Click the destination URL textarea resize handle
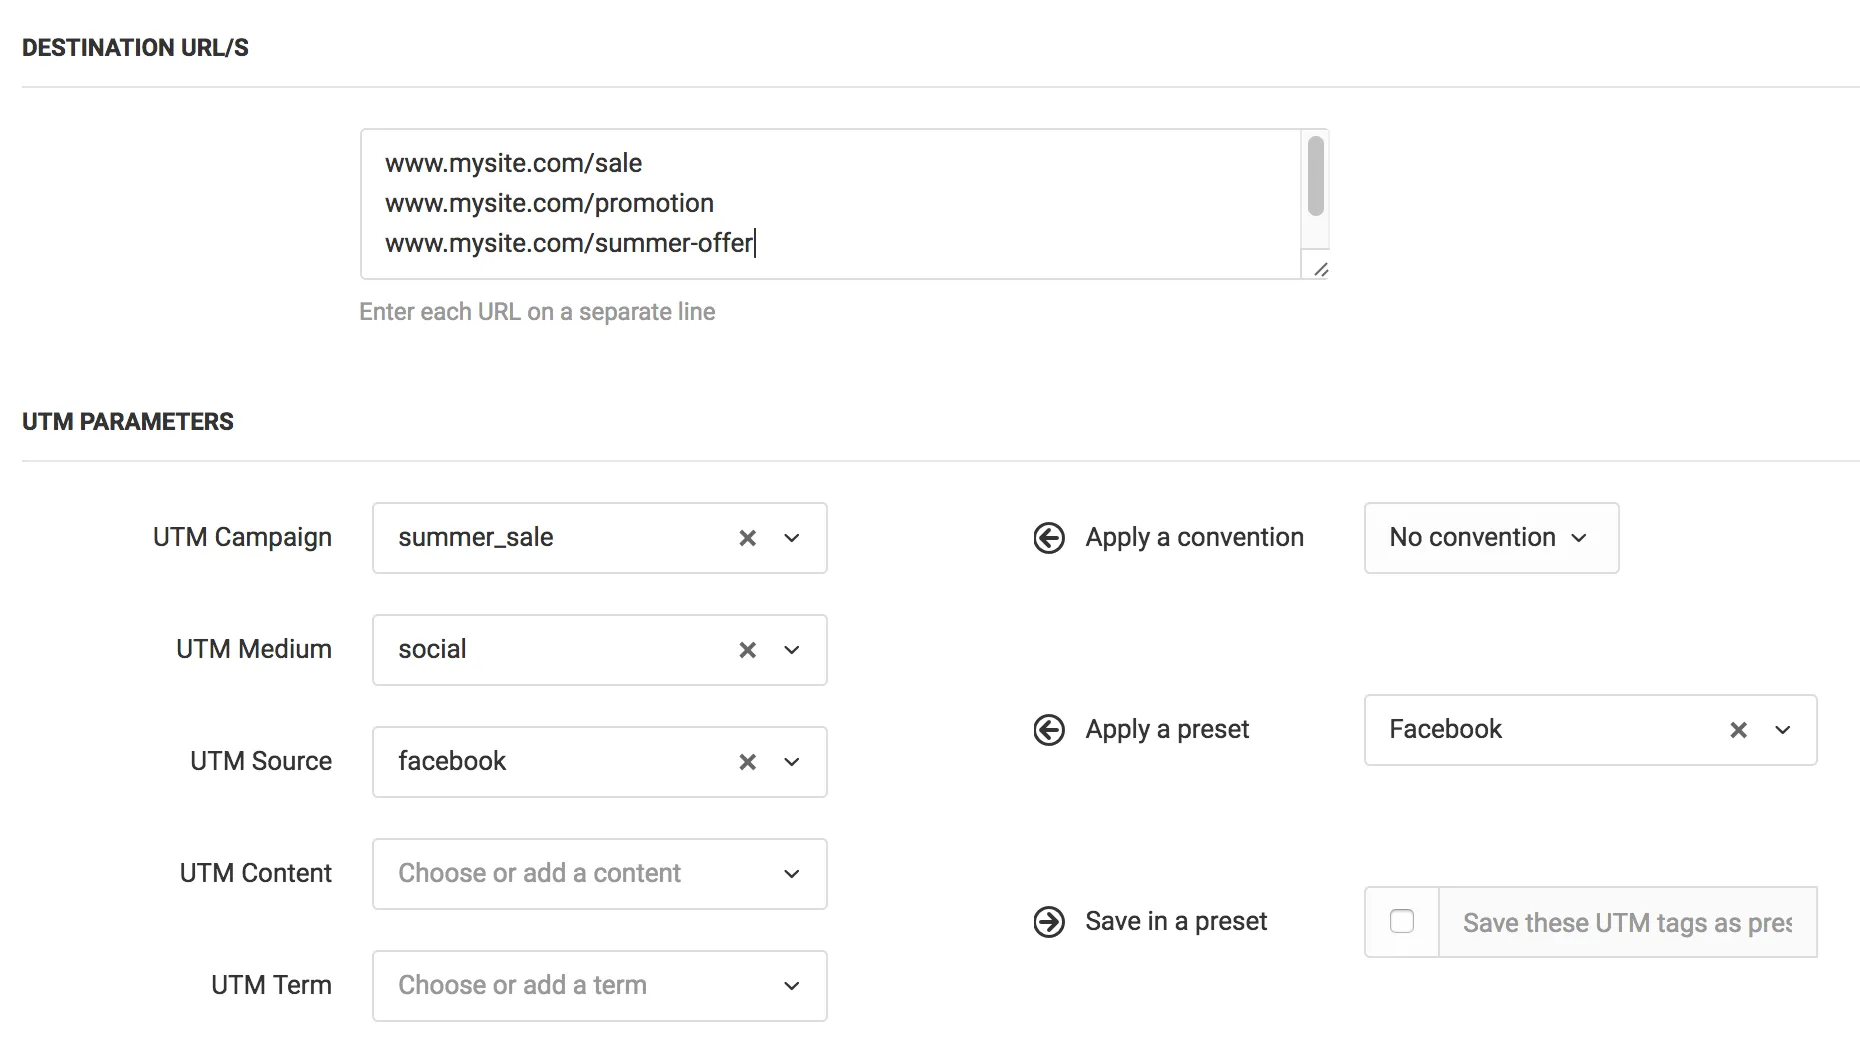 point(1320,269)
